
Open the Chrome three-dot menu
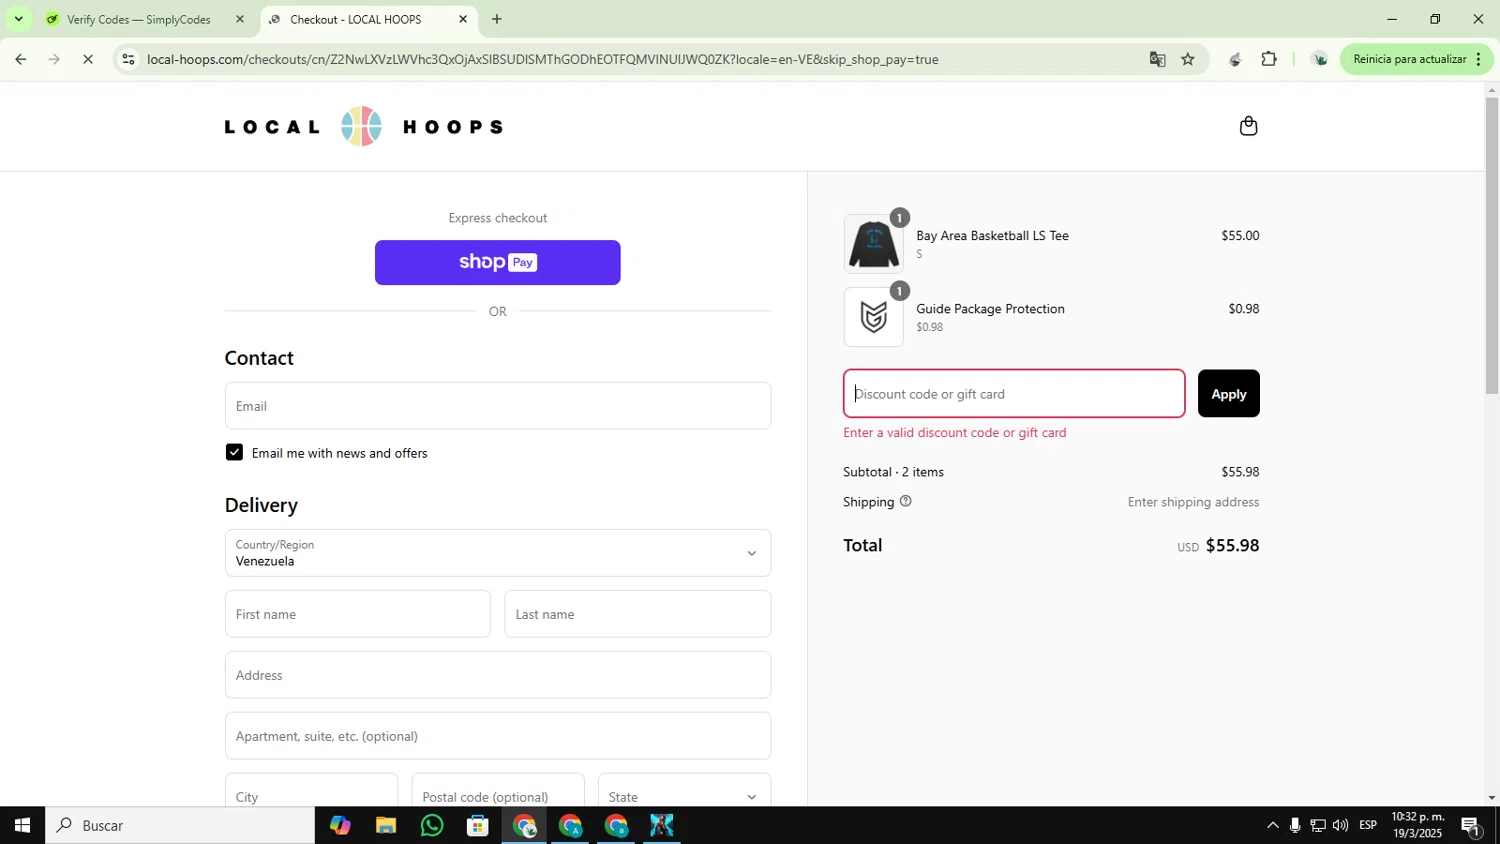(1478, 59)
